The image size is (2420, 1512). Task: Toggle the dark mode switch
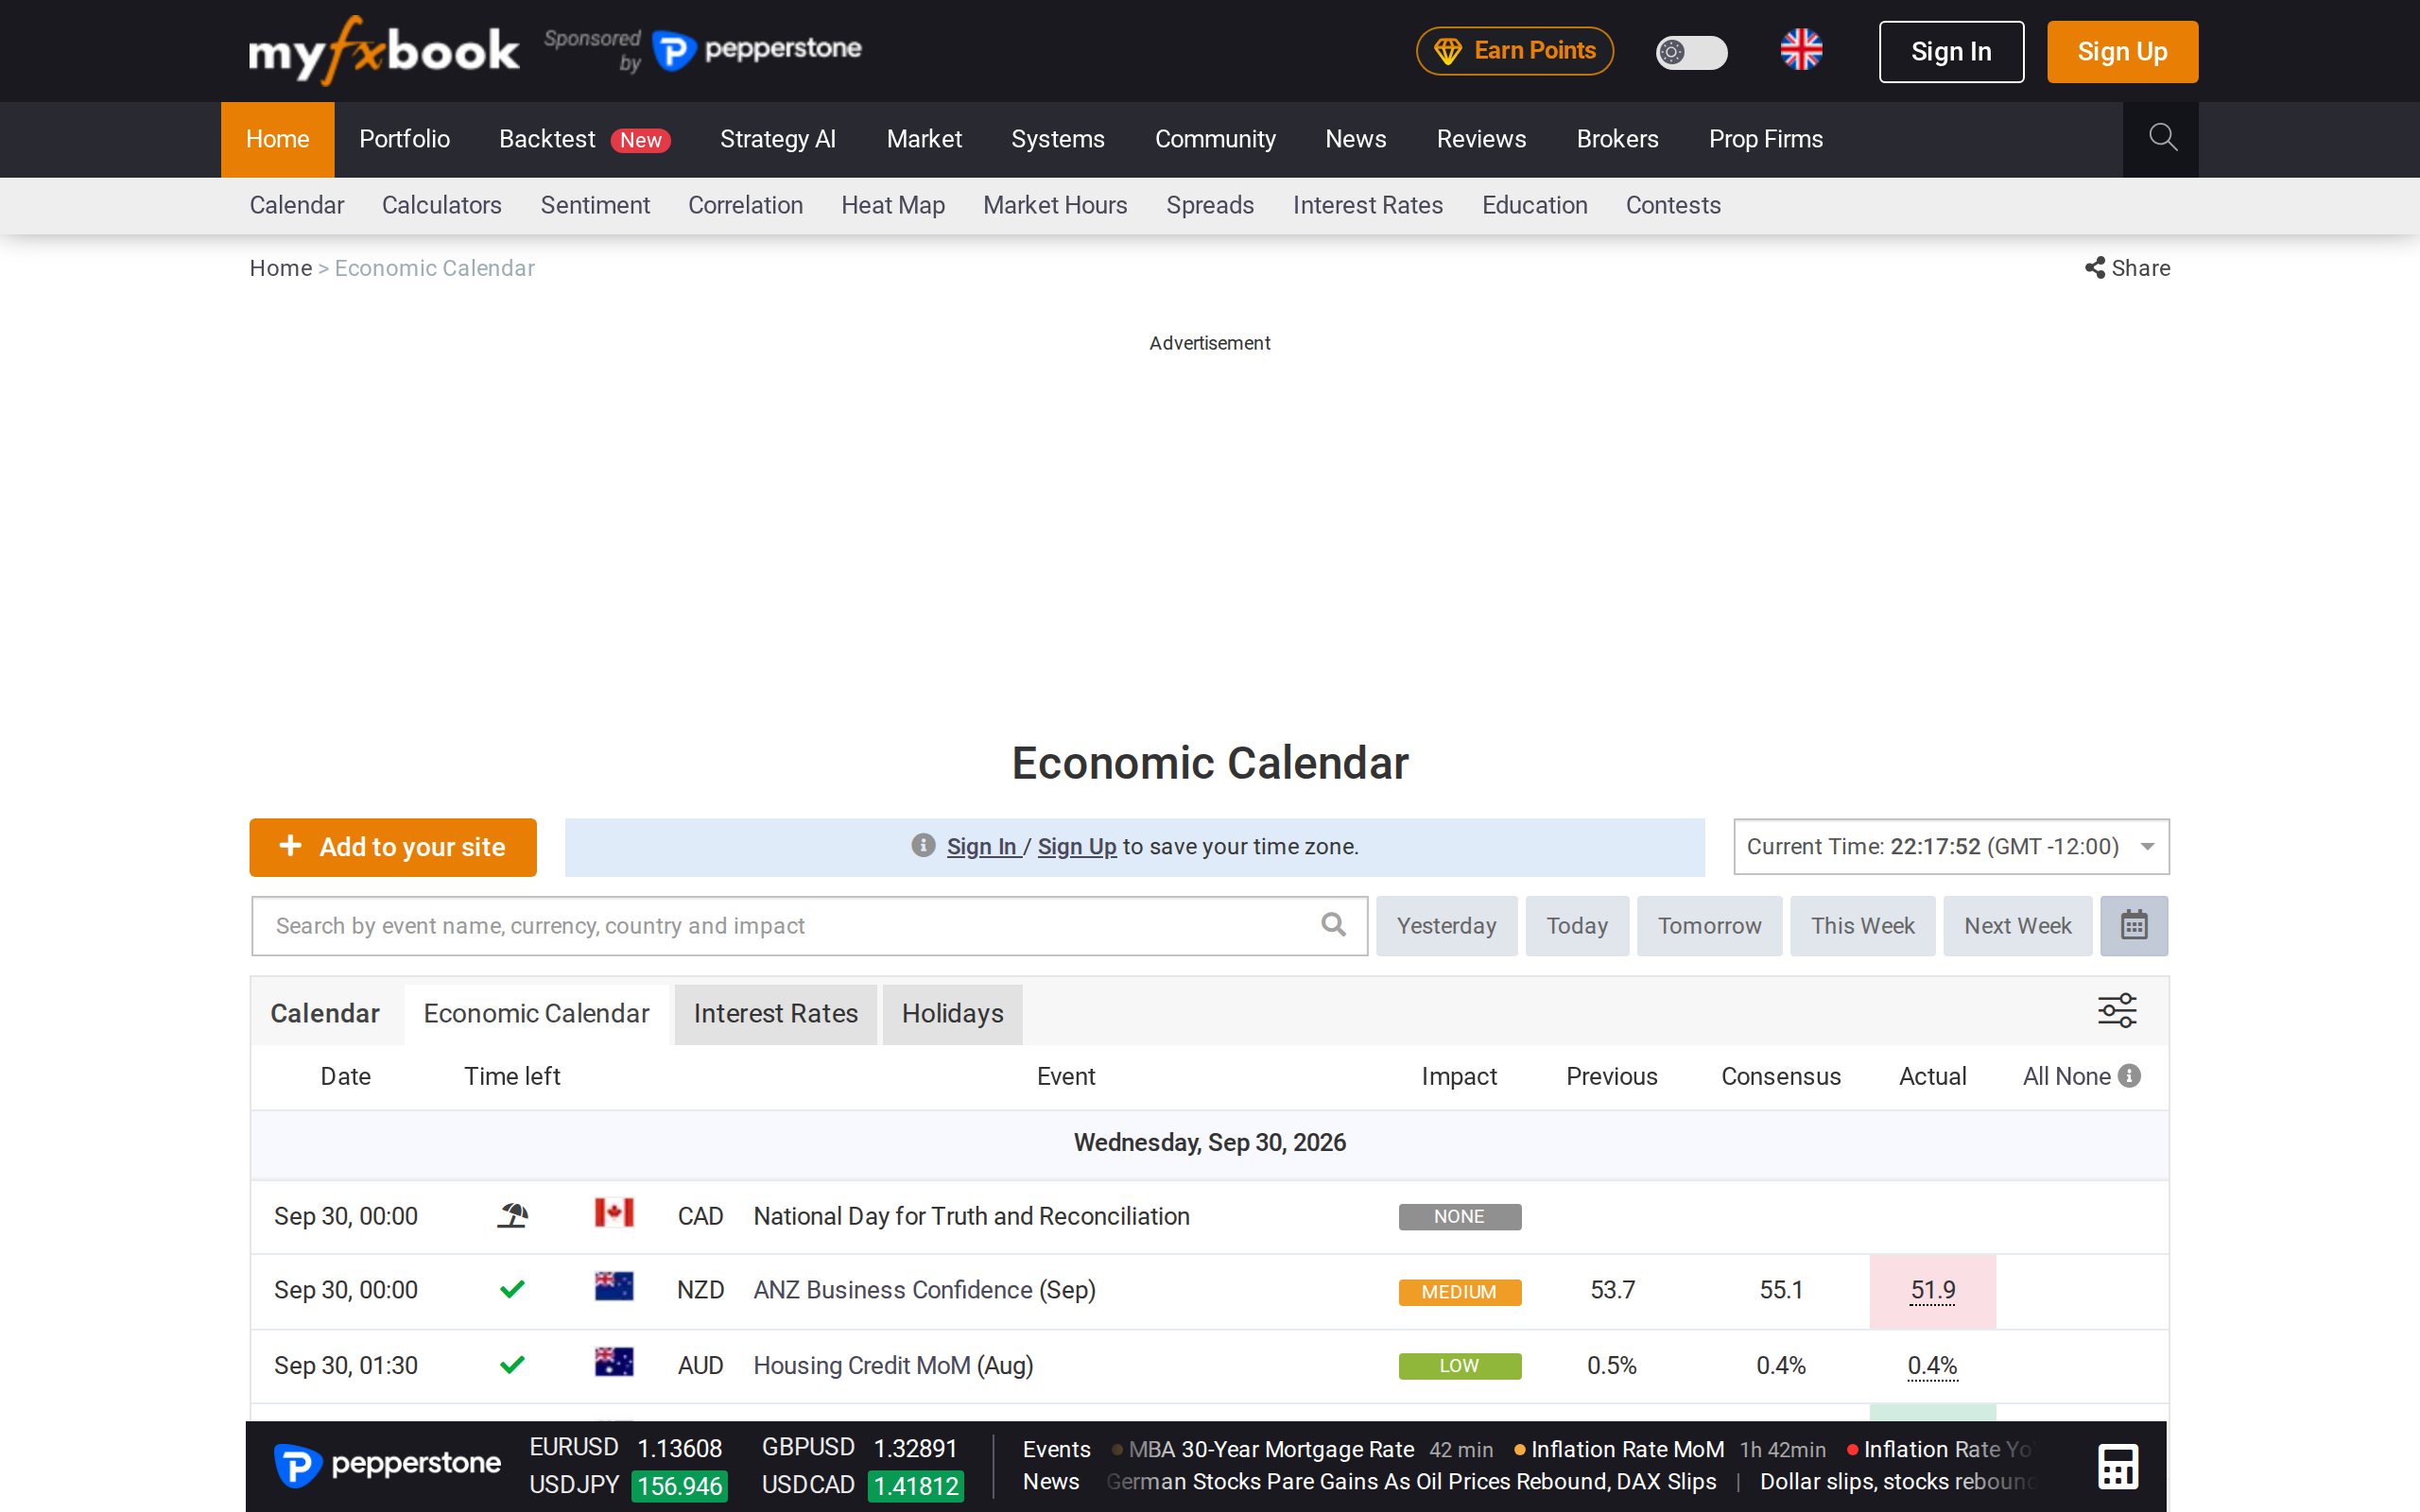(x=1691, y=52)
